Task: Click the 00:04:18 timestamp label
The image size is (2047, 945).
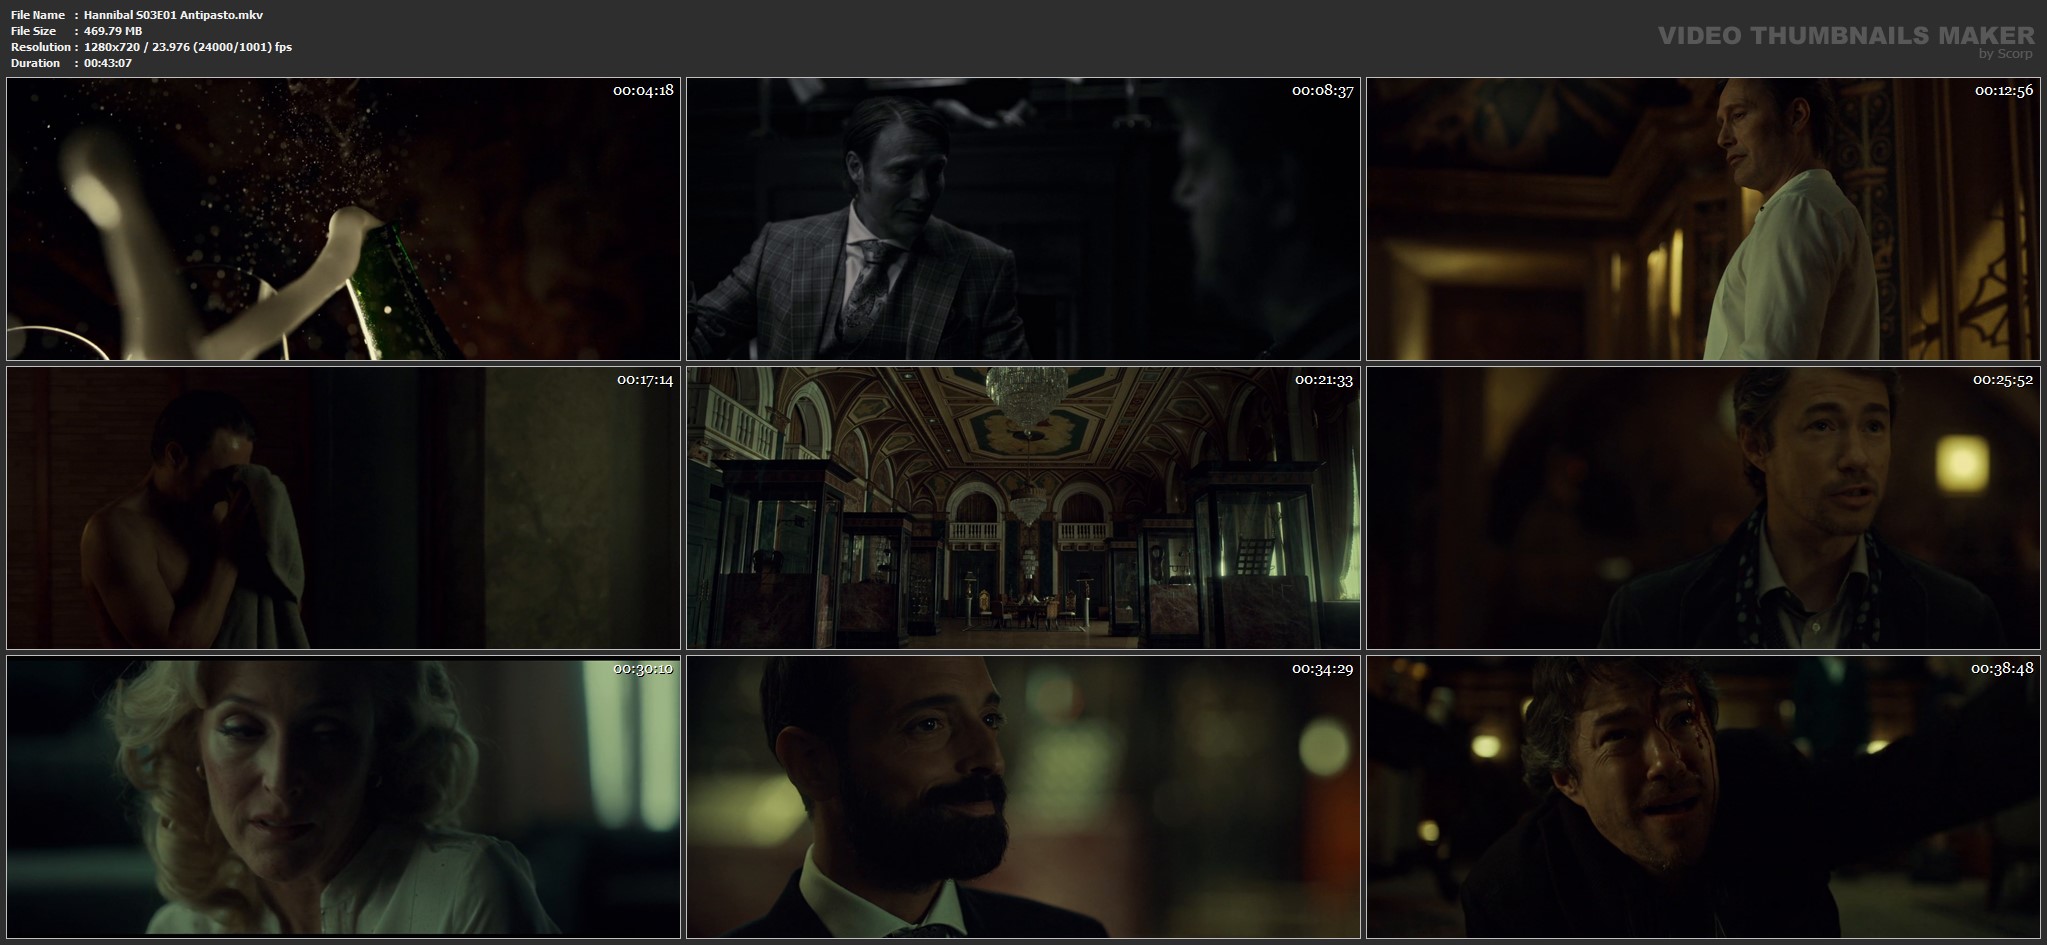Action: coord(643,90)
